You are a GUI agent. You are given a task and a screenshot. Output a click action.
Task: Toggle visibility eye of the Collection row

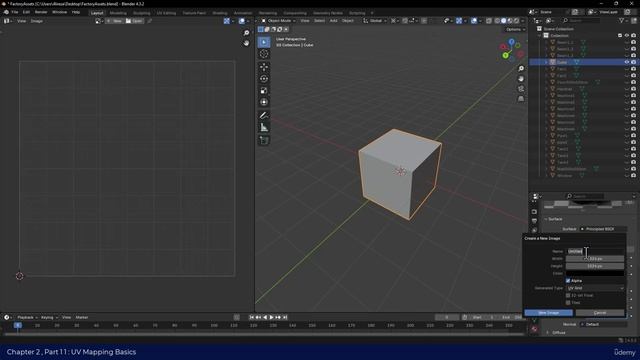coord(627,36)
